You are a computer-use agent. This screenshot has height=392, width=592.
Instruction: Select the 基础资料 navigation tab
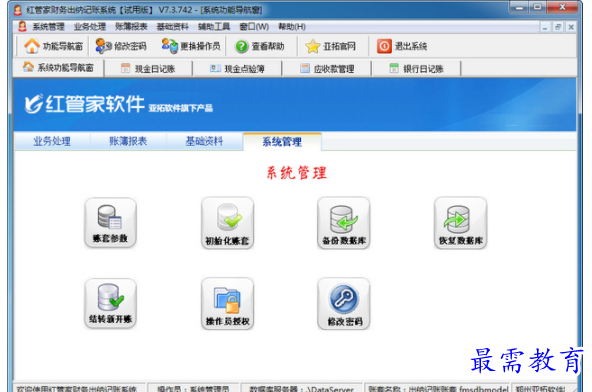pyautogui.click(x=204, y=141)
